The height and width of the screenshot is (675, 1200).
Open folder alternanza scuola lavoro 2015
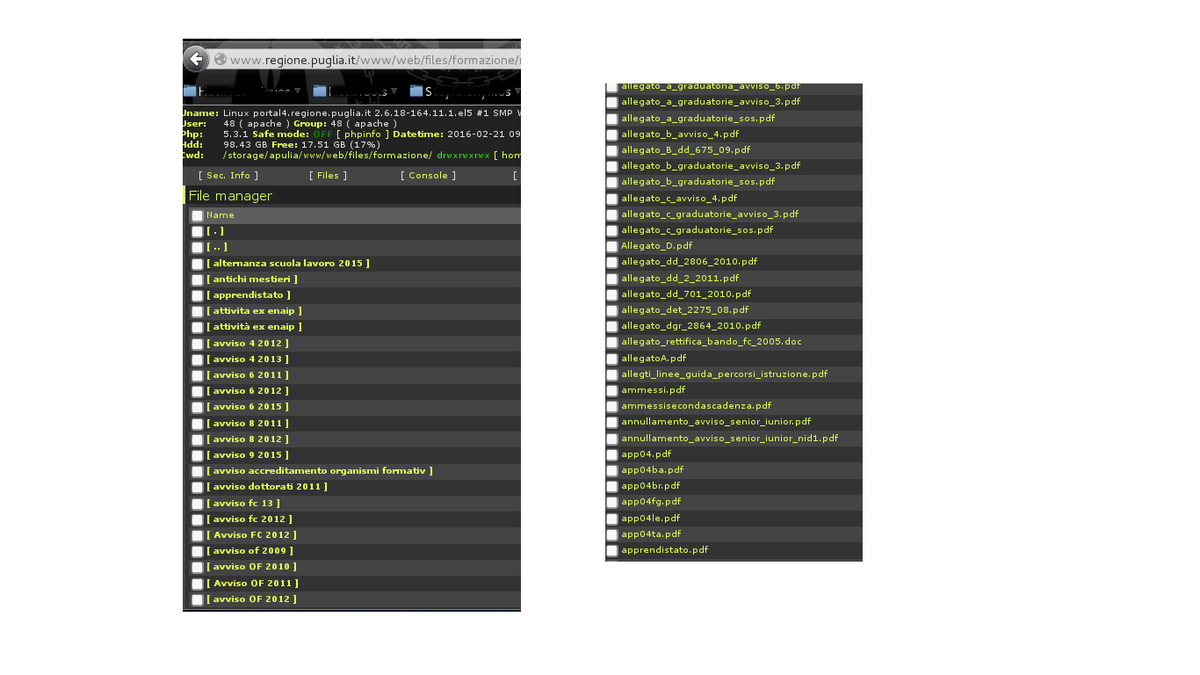[x=288, y=263]
